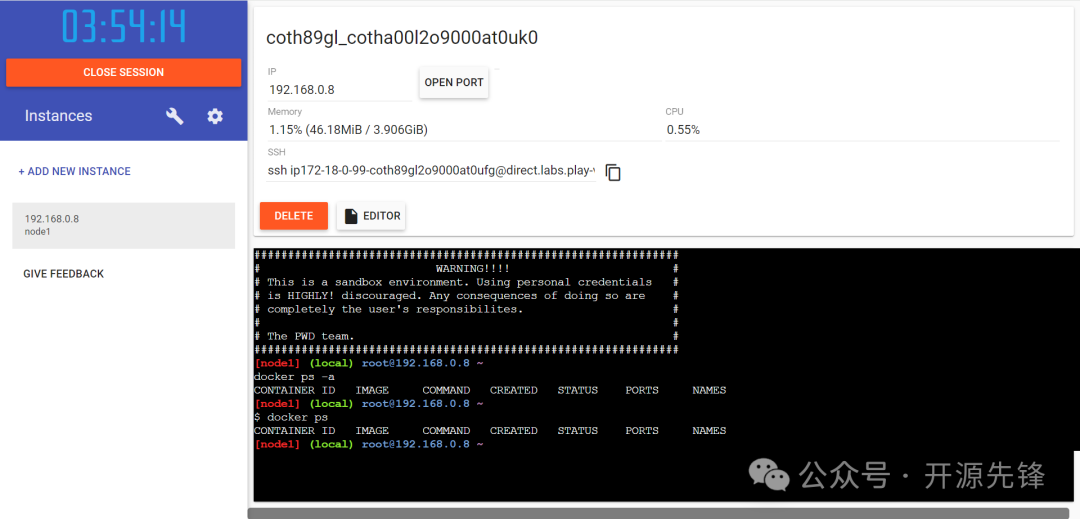Click the WARNING!!!! text in the terminal

[x=472, y=268]
